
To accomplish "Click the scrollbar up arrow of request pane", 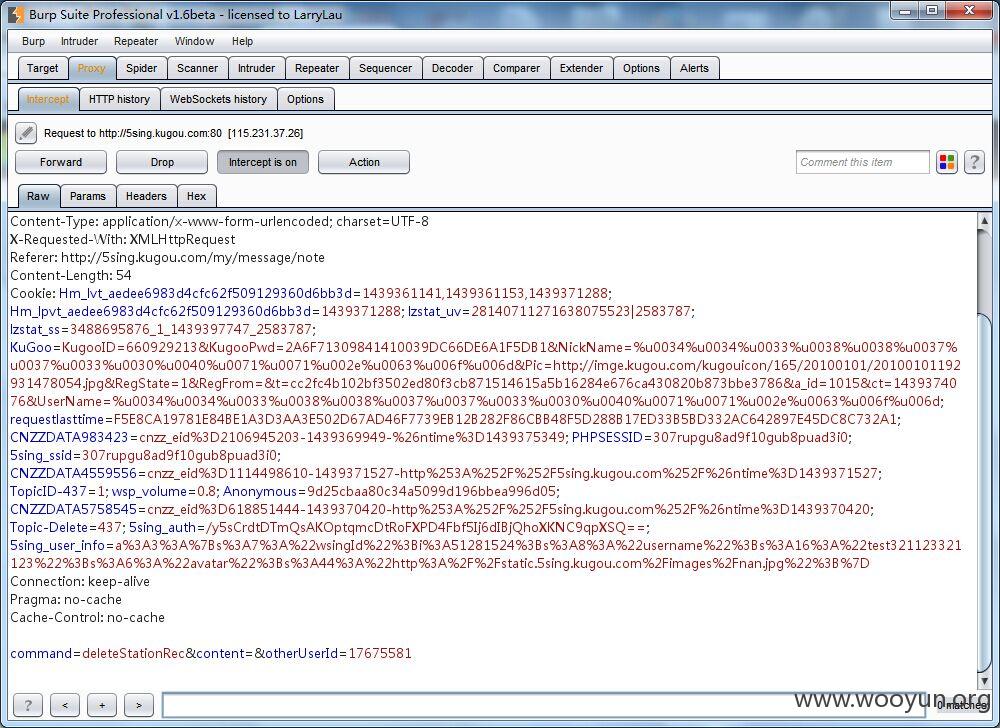I will [x=984, y=221].
